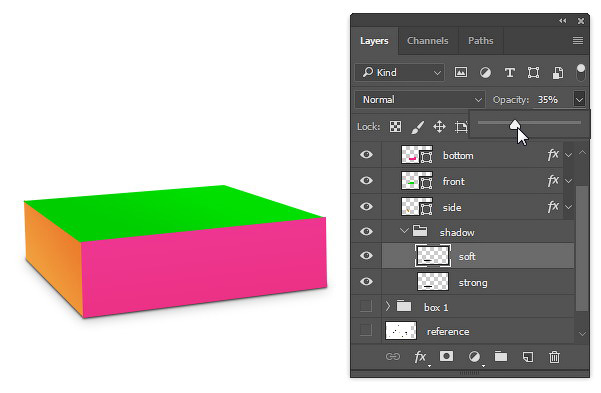This screenshot has width=601, height=393.
Task: Lock artboard nesting icon
Action: tap(461, 127)
